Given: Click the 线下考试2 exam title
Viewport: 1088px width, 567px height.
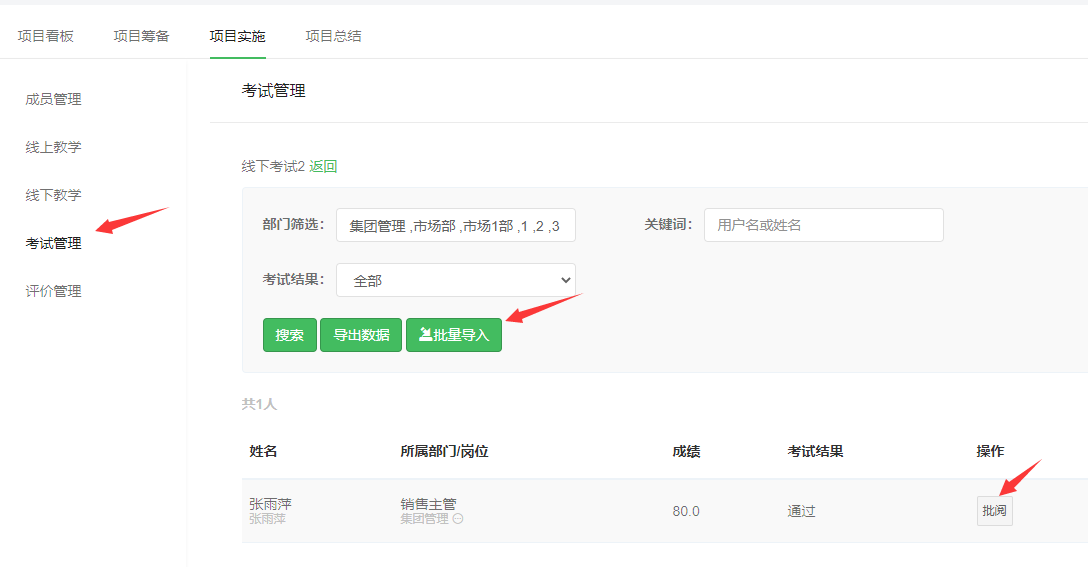Looking at the screenshot, I should coord(273,167).
